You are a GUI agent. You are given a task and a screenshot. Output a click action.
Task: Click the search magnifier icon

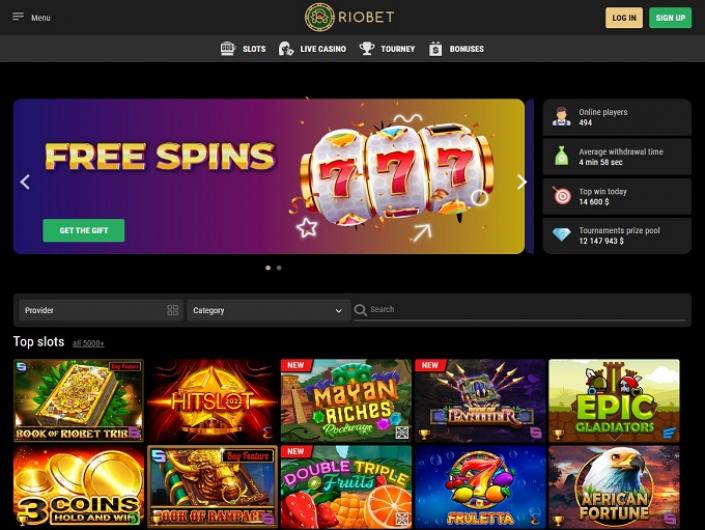pyautogui.click(x=360, y=310)
